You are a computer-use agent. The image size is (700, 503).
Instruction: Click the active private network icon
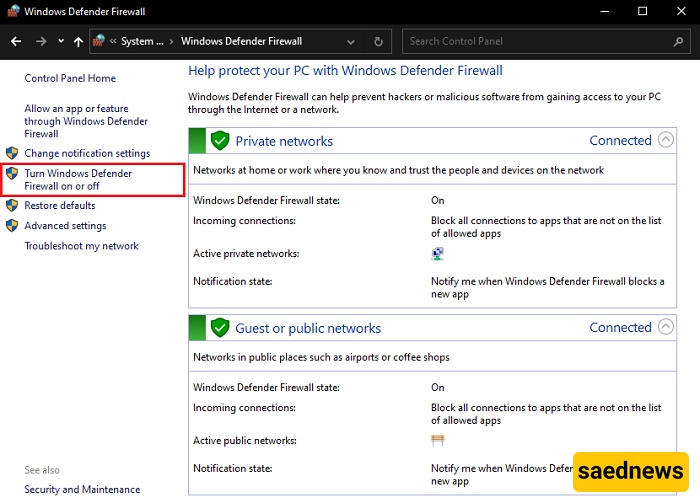click(438, 254)
